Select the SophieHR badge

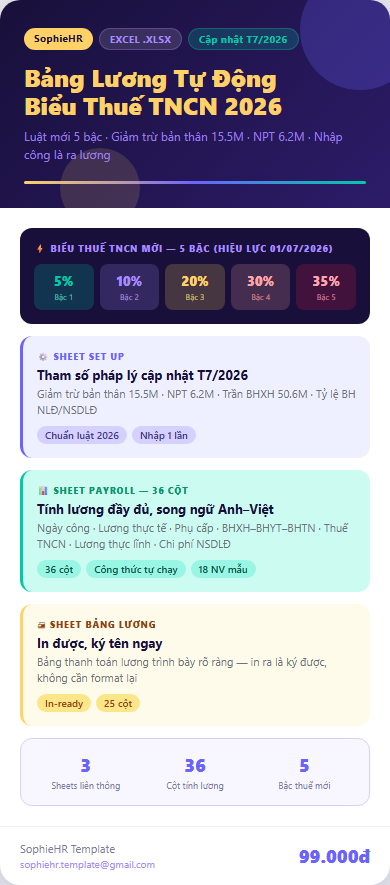[x=59, y=39]
